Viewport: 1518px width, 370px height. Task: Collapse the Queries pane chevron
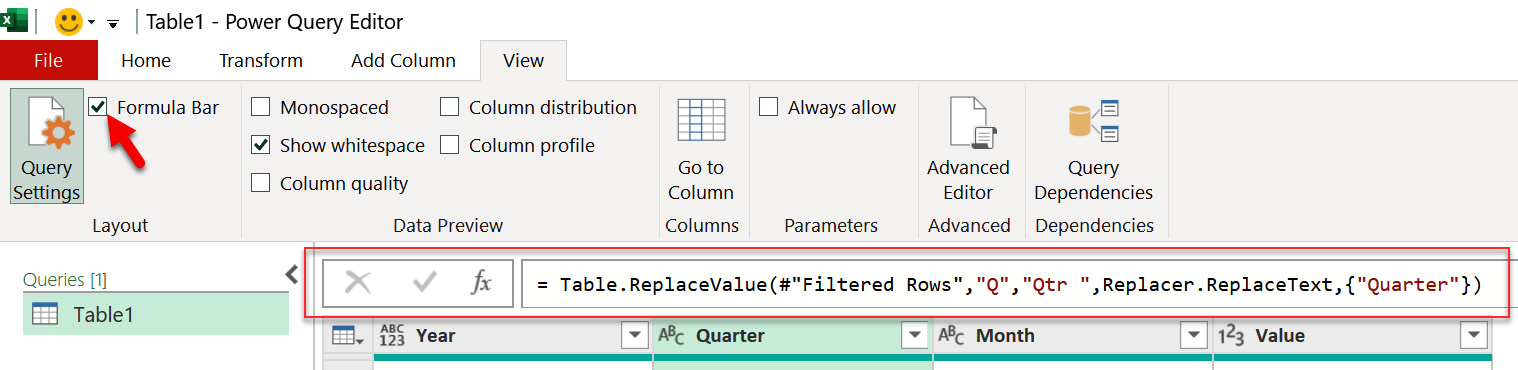click(291, 274)
